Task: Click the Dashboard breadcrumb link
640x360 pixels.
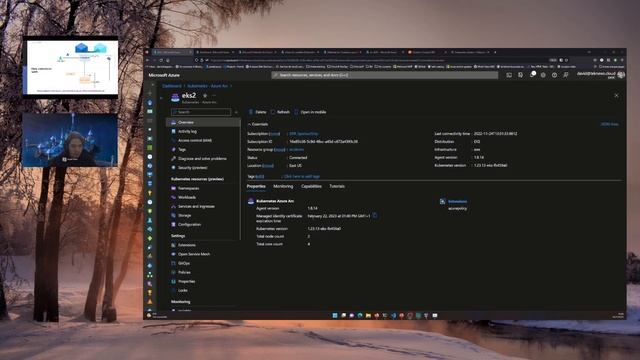Action: [172, 86]
